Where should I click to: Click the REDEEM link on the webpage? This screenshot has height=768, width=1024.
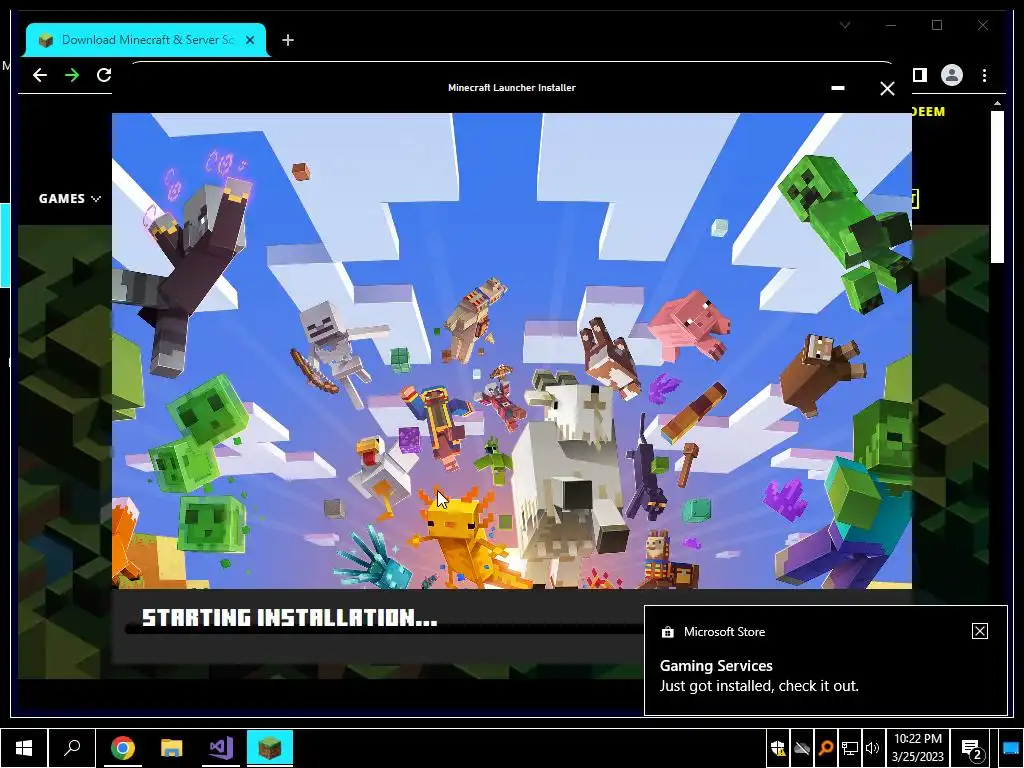point(928,112)
